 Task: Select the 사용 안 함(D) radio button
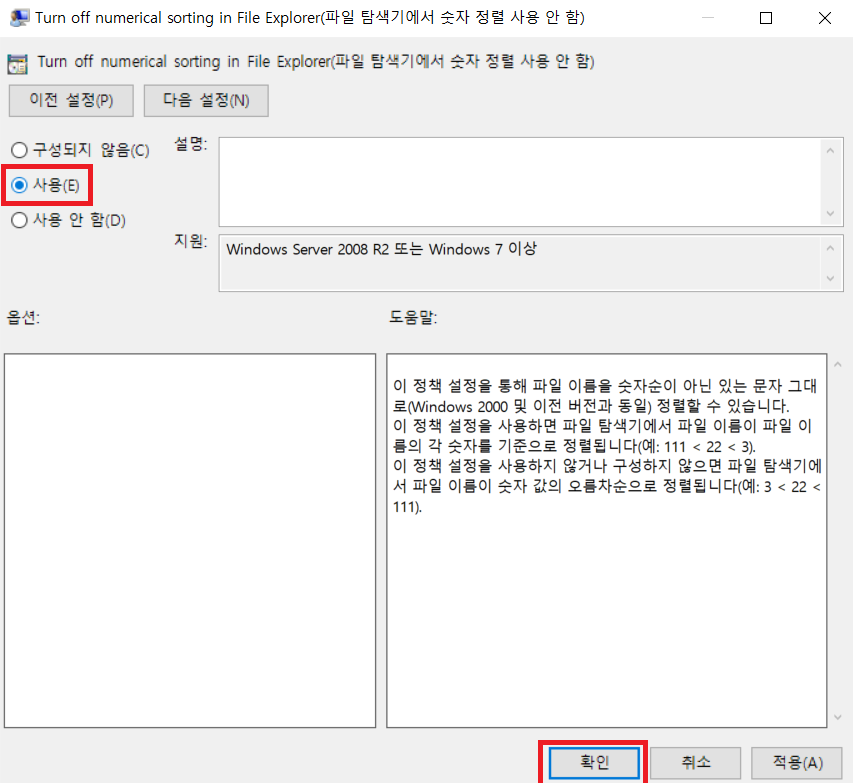(69, 220)
